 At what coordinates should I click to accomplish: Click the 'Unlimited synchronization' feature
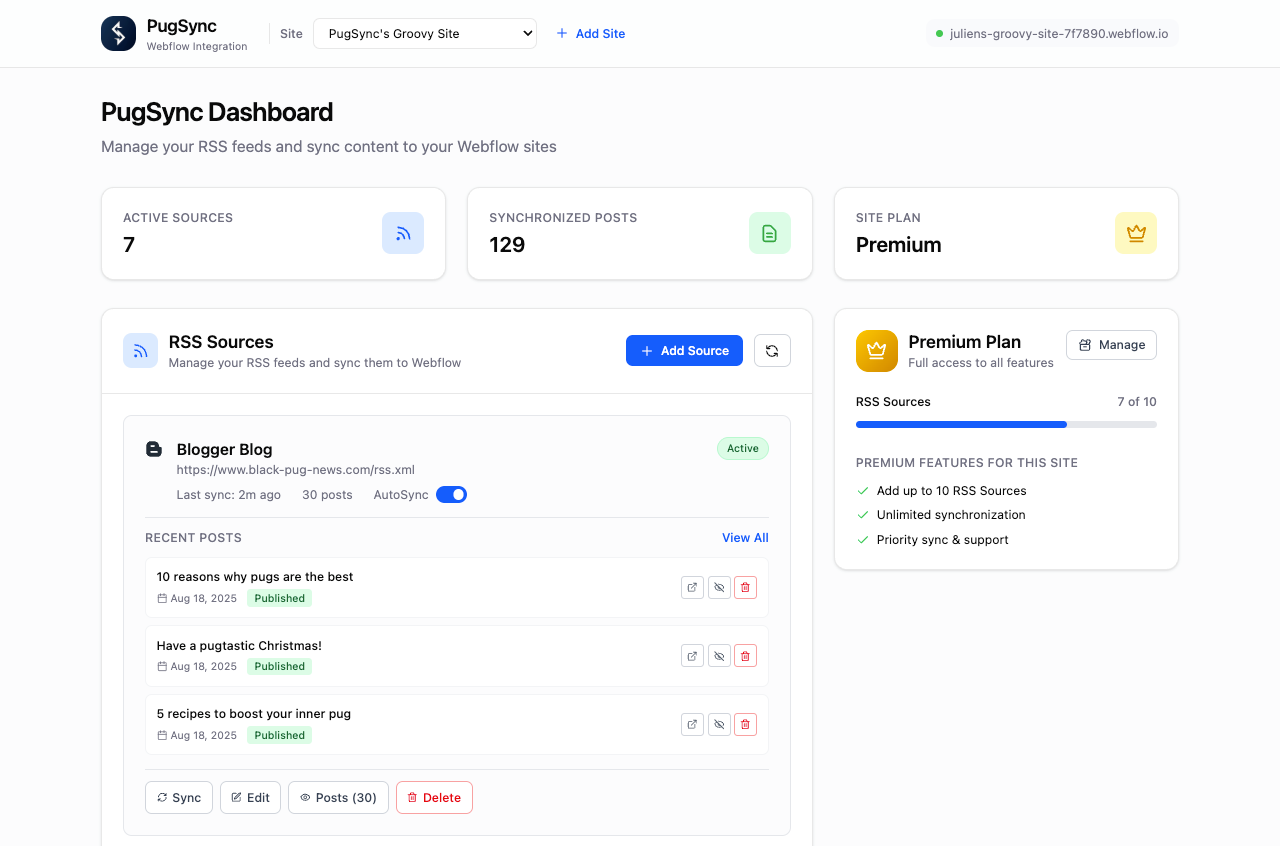tap(951, 514)
